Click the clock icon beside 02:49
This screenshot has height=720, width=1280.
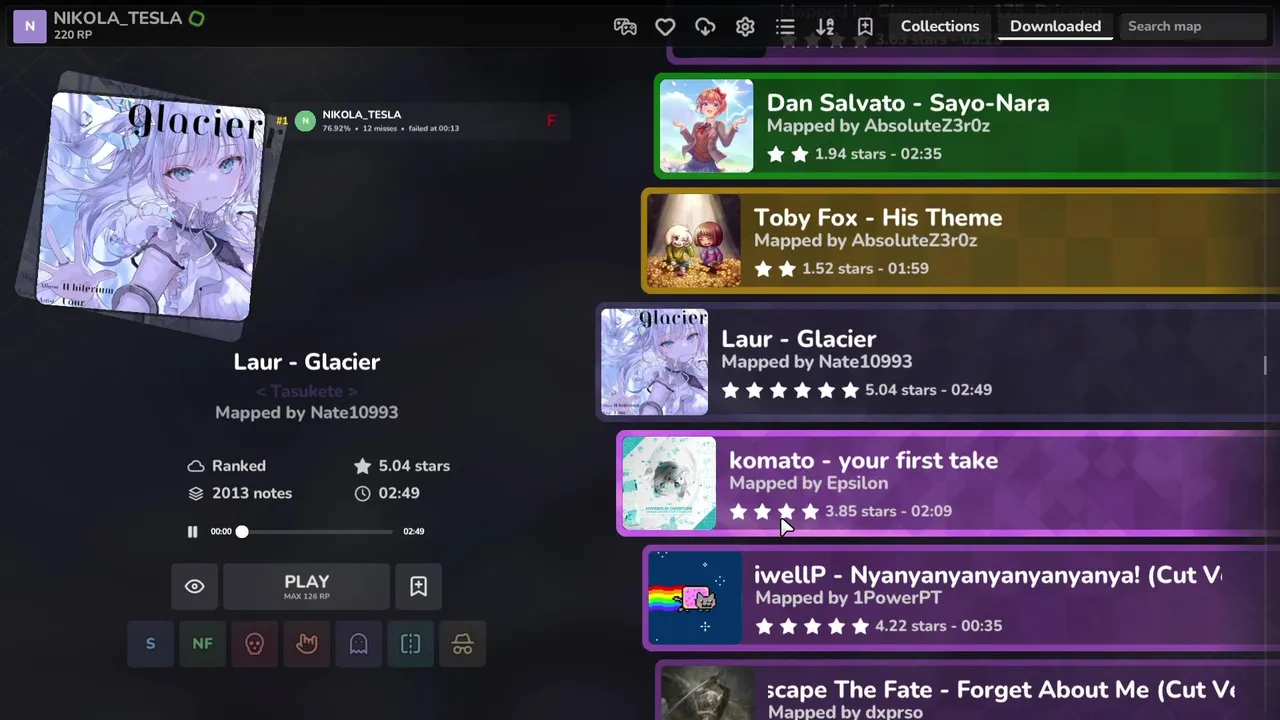click(362, 493)
